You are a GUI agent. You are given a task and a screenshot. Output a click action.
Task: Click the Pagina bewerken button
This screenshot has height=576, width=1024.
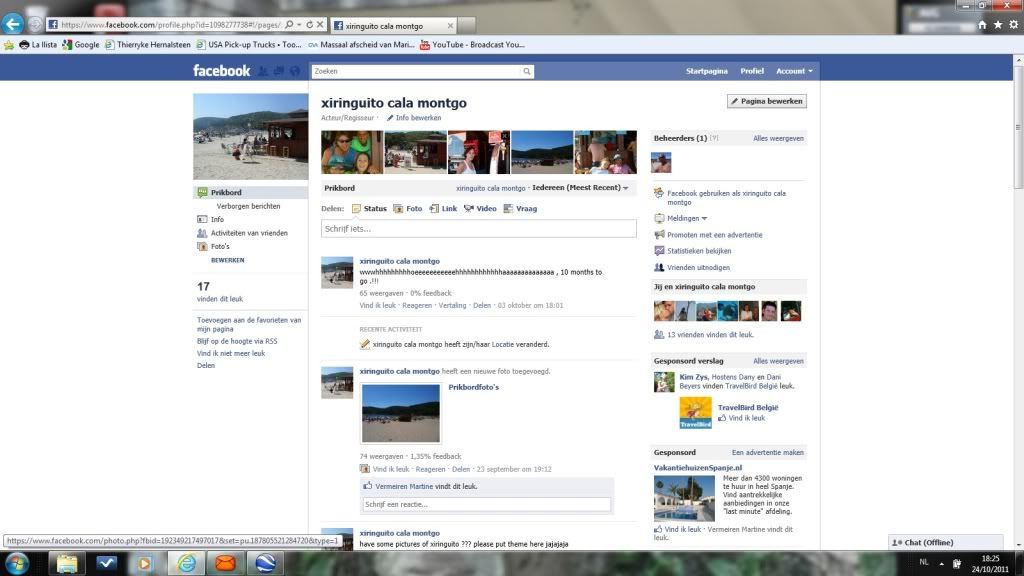(767, 101)
